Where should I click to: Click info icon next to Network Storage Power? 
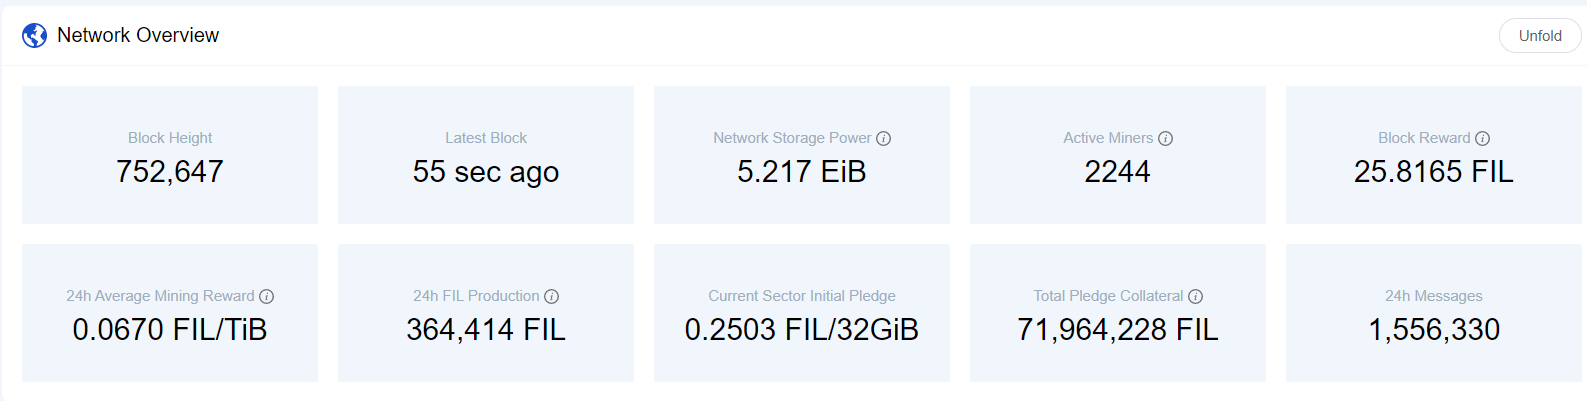pyautogui.click(x=884, y=139)
